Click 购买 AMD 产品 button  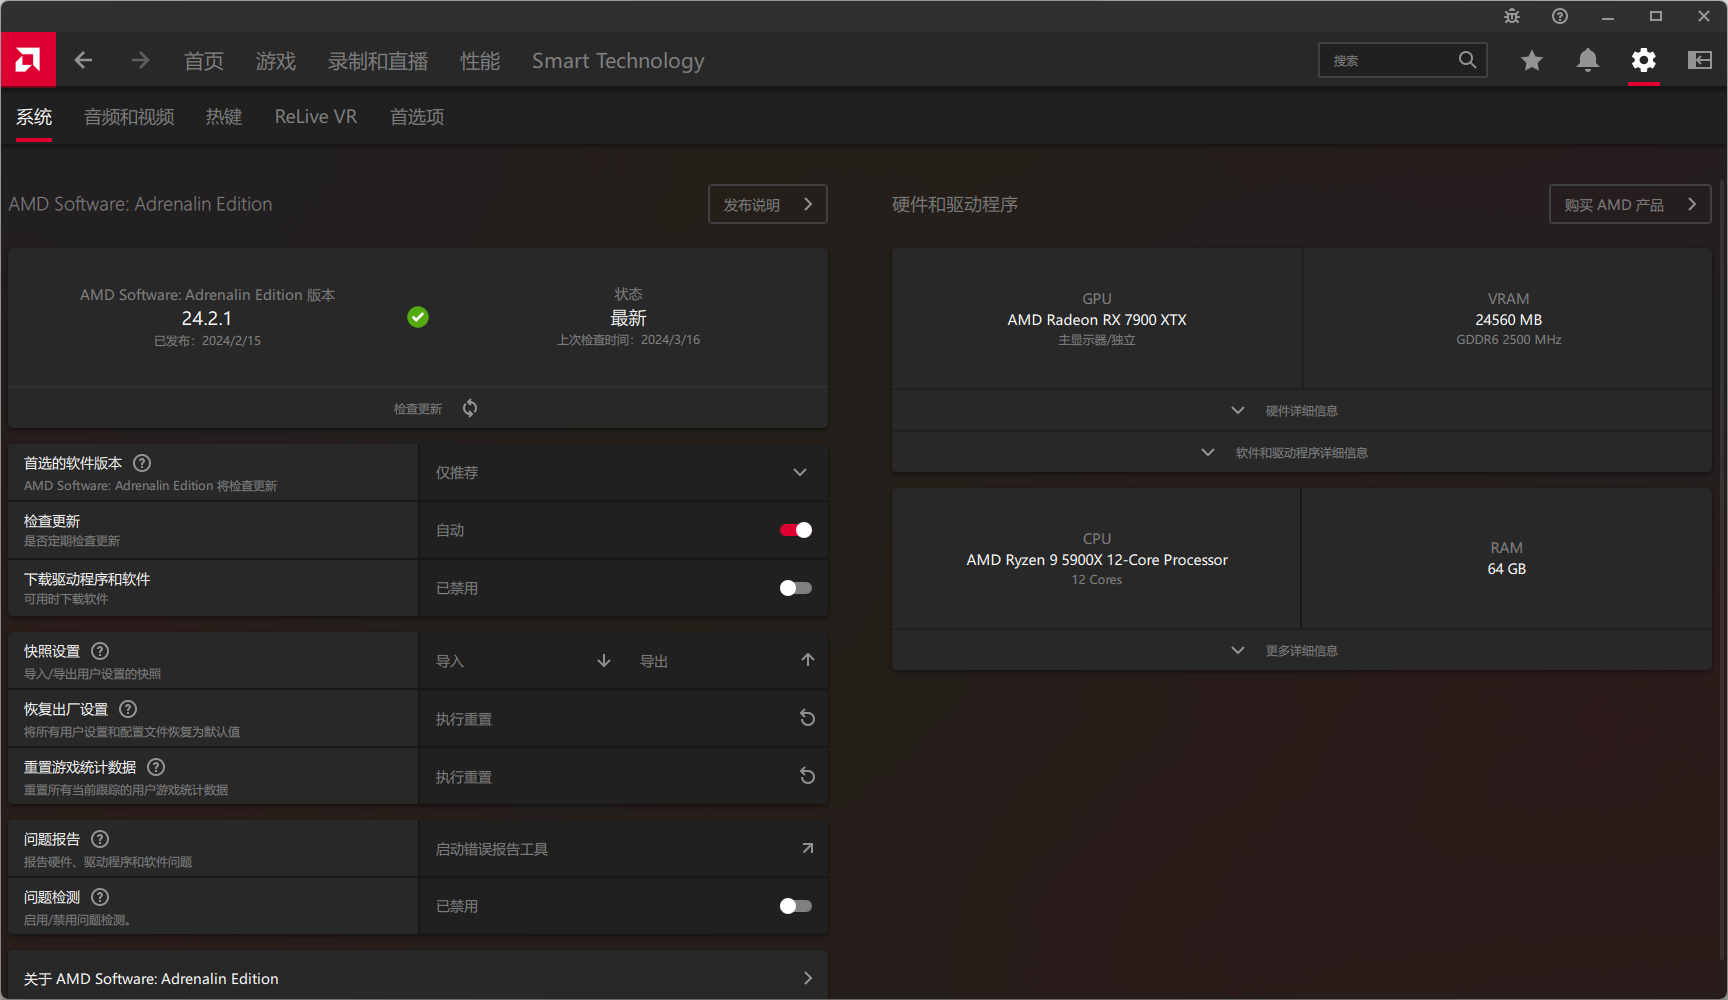[1630, 204]
